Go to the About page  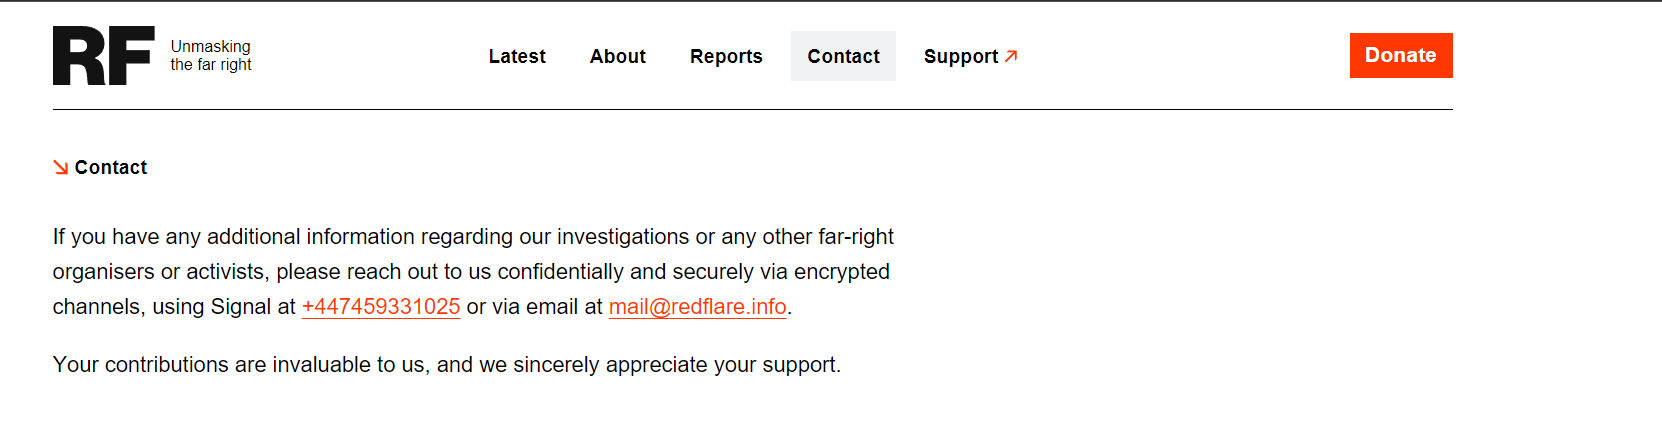click(617, 56)
